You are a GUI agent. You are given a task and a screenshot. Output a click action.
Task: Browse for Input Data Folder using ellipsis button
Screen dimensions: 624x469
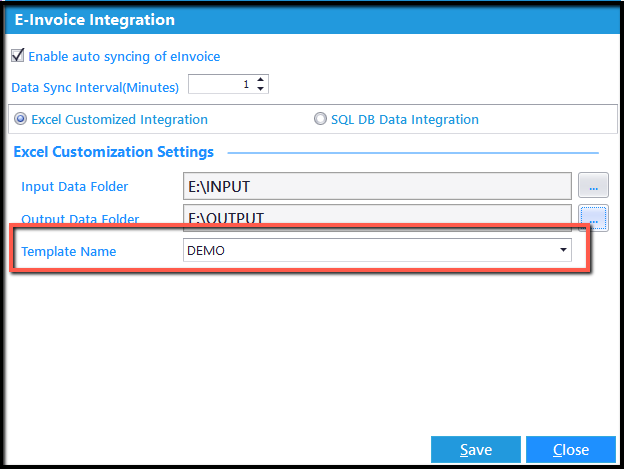tap(593, 185)
